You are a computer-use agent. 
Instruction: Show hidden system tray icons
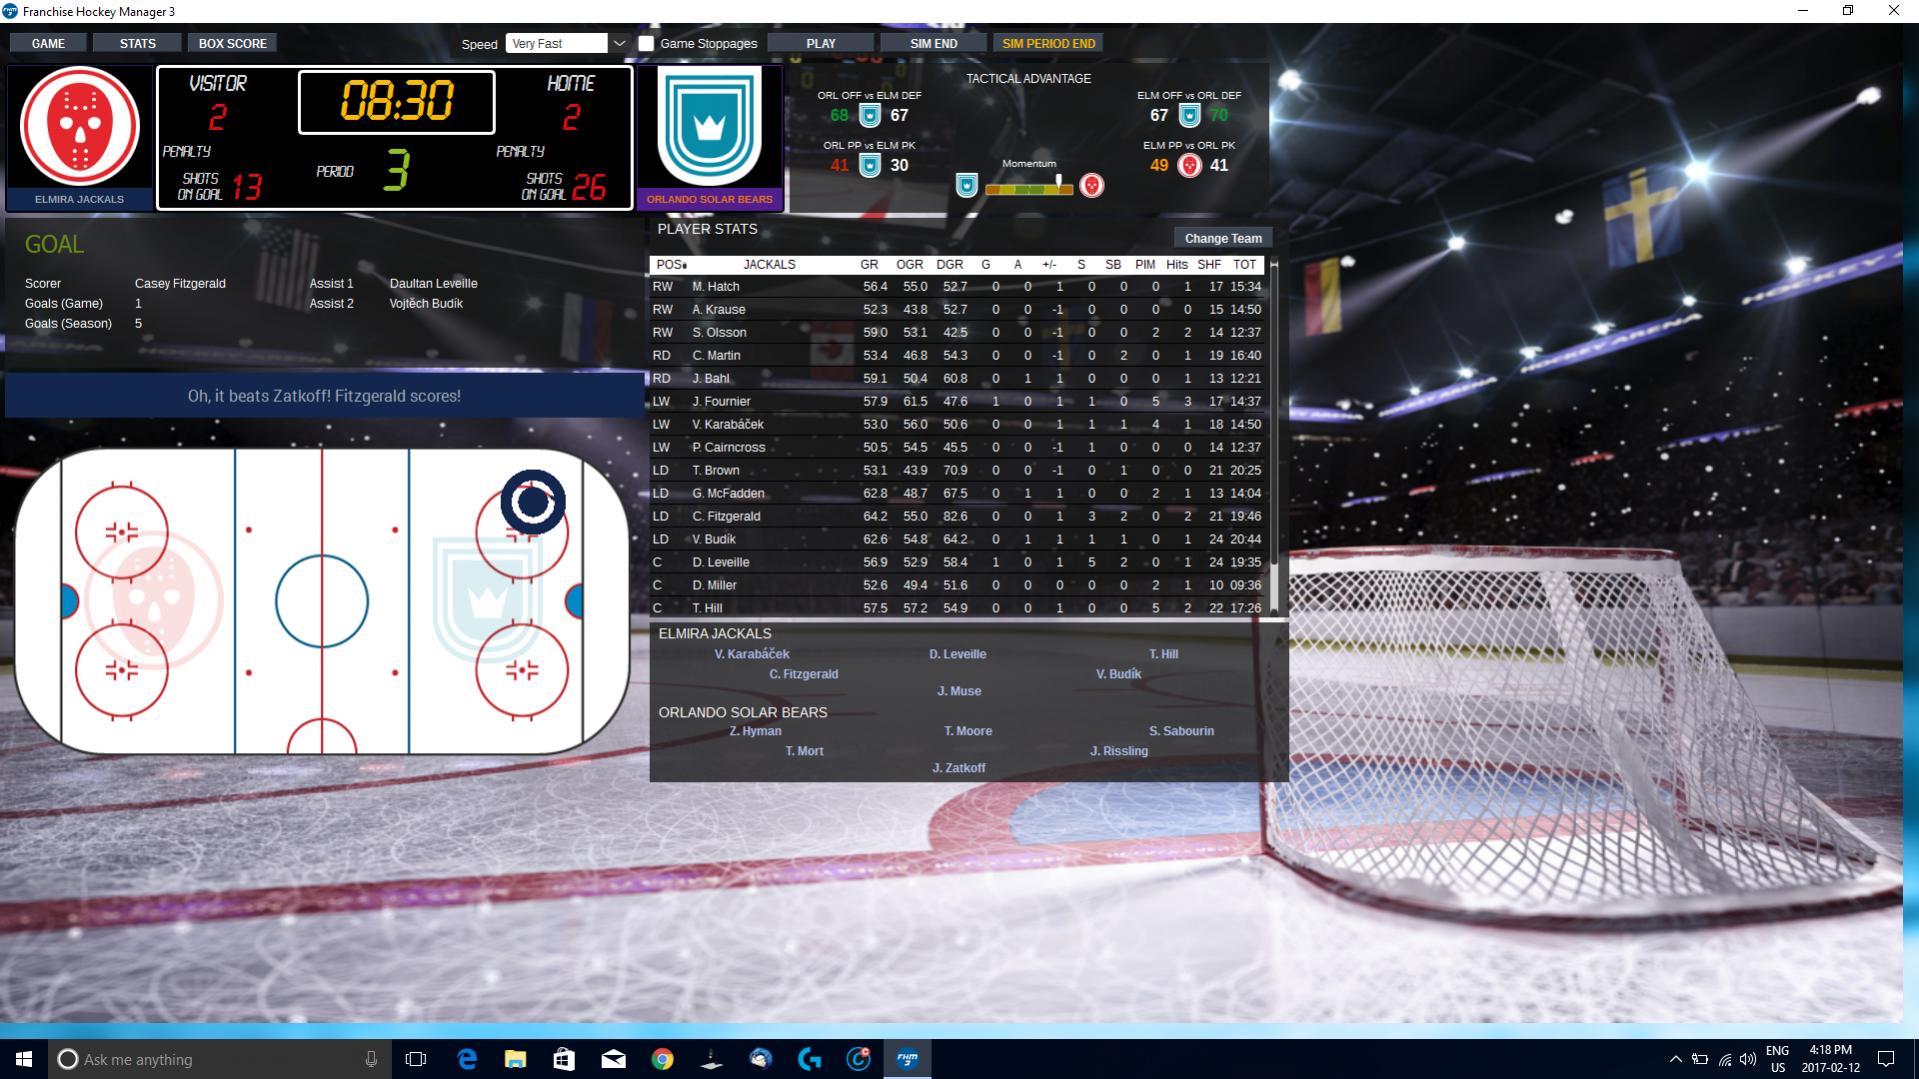pos(1676,1059)
